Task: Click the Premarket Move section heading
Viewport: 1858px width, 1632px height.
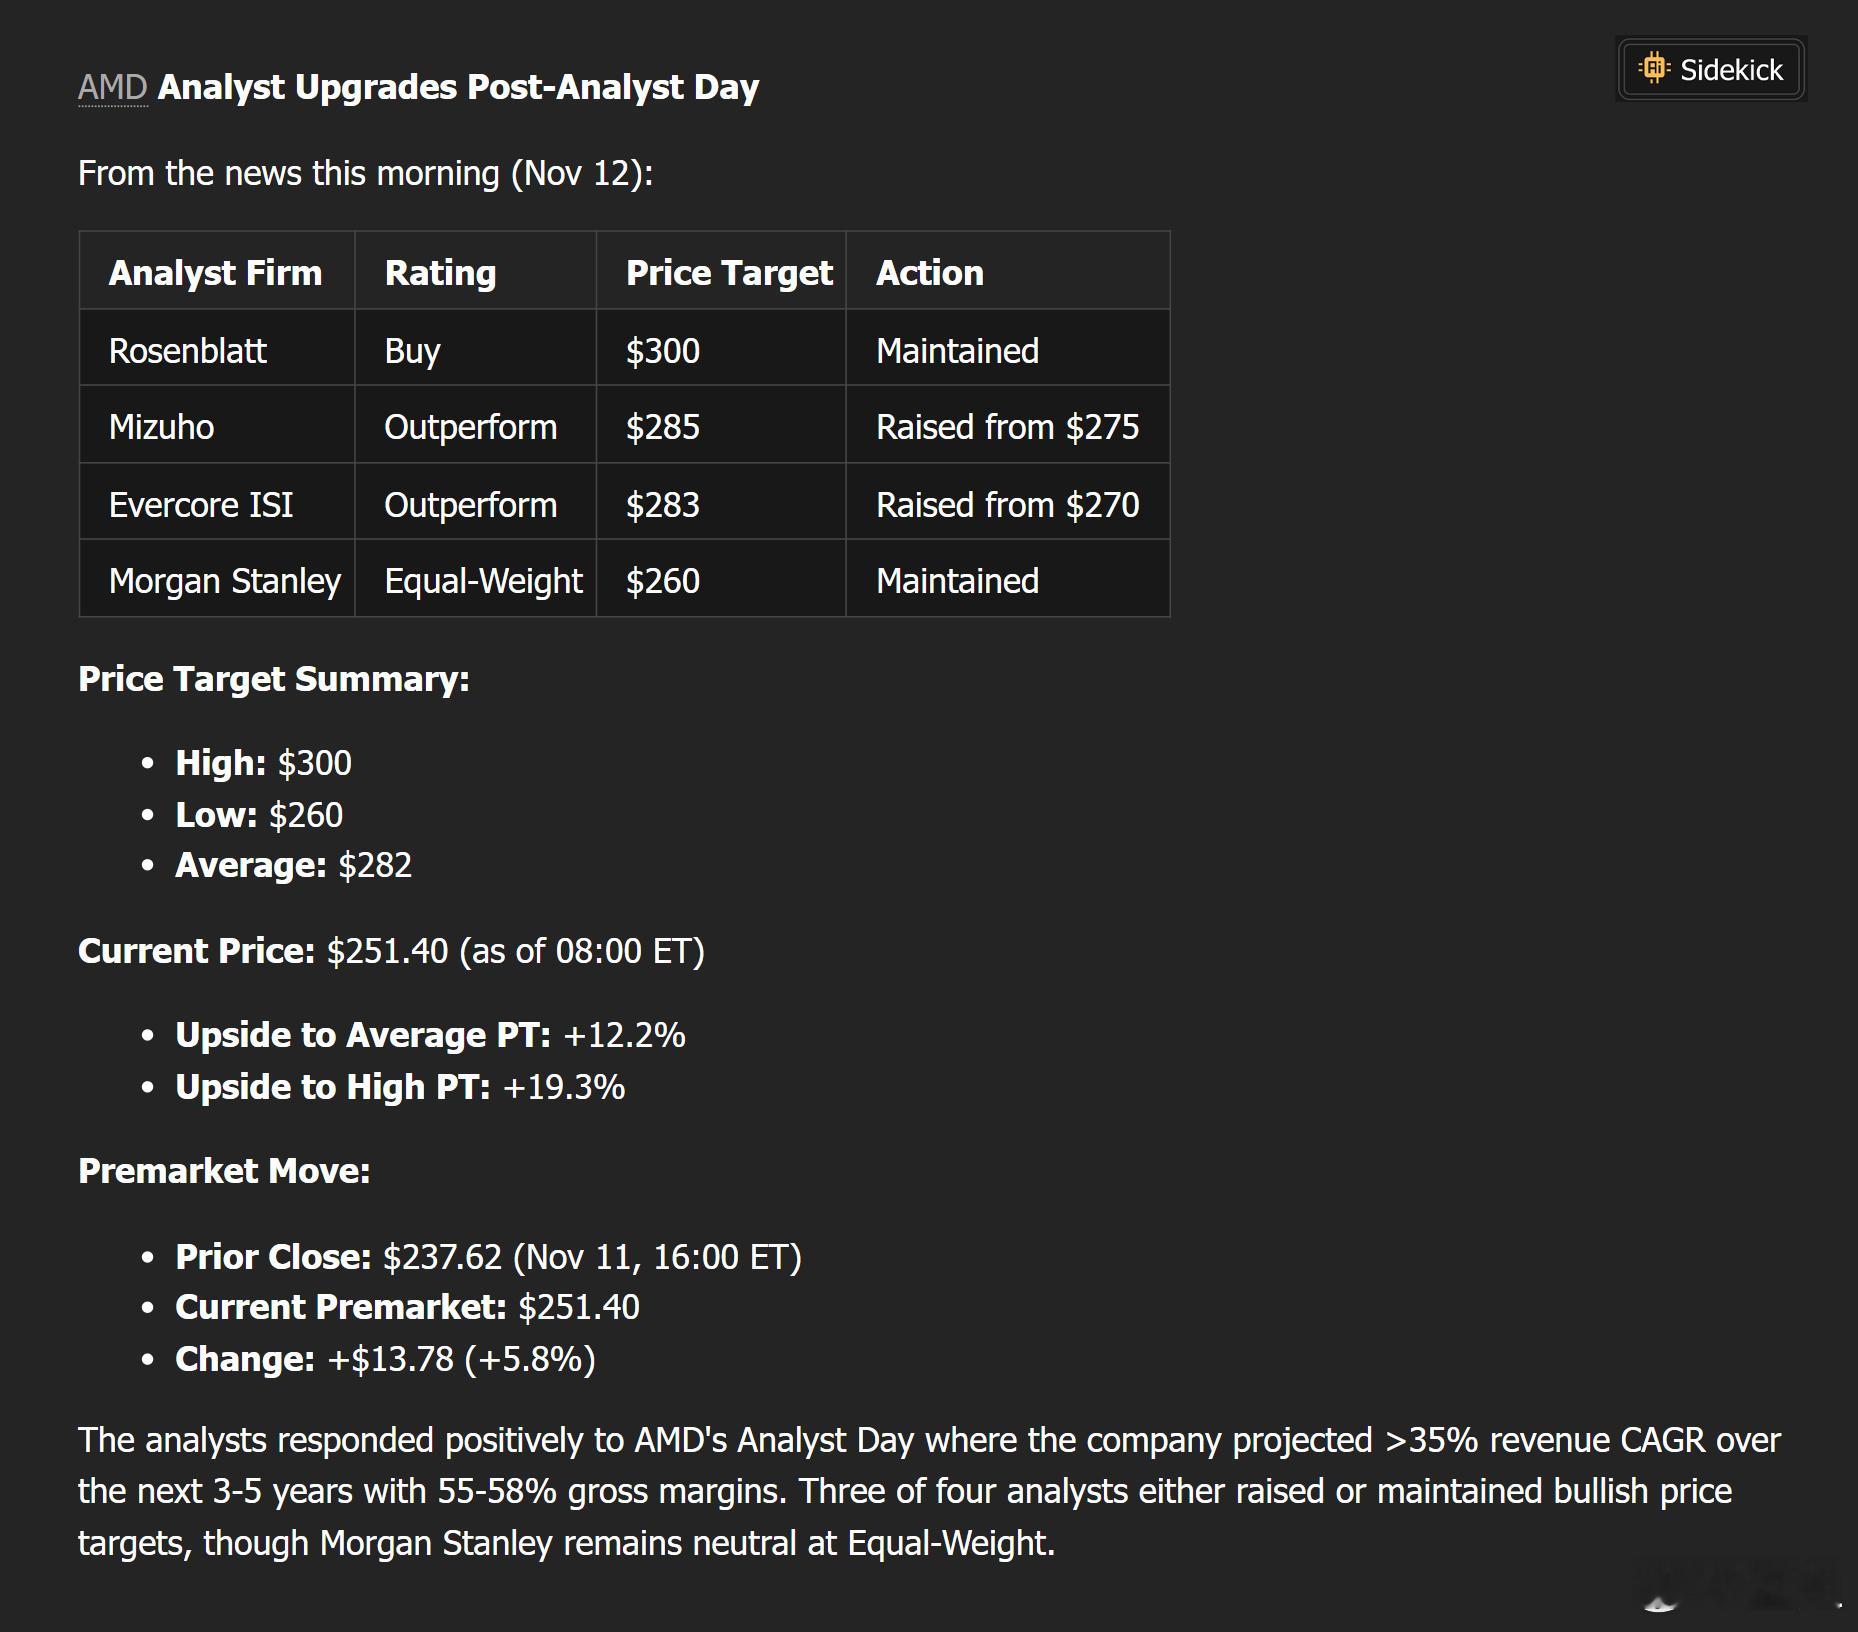Action: pyautogui.click(x=222, y=1170)
